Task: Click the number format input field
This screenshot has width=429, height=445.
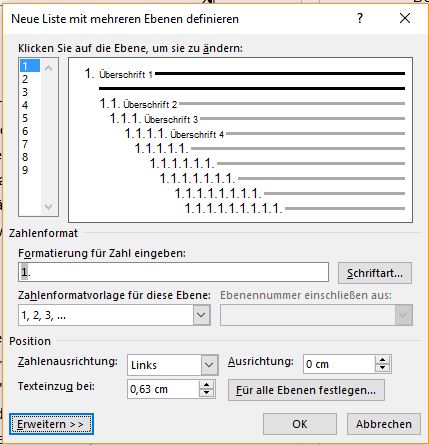Action: point(173,272)
